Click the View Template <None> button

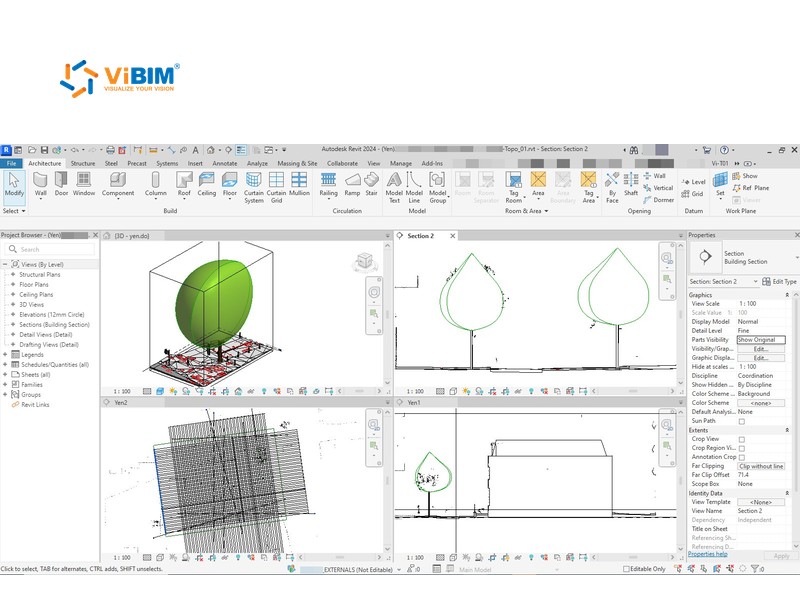coord(761,503)
